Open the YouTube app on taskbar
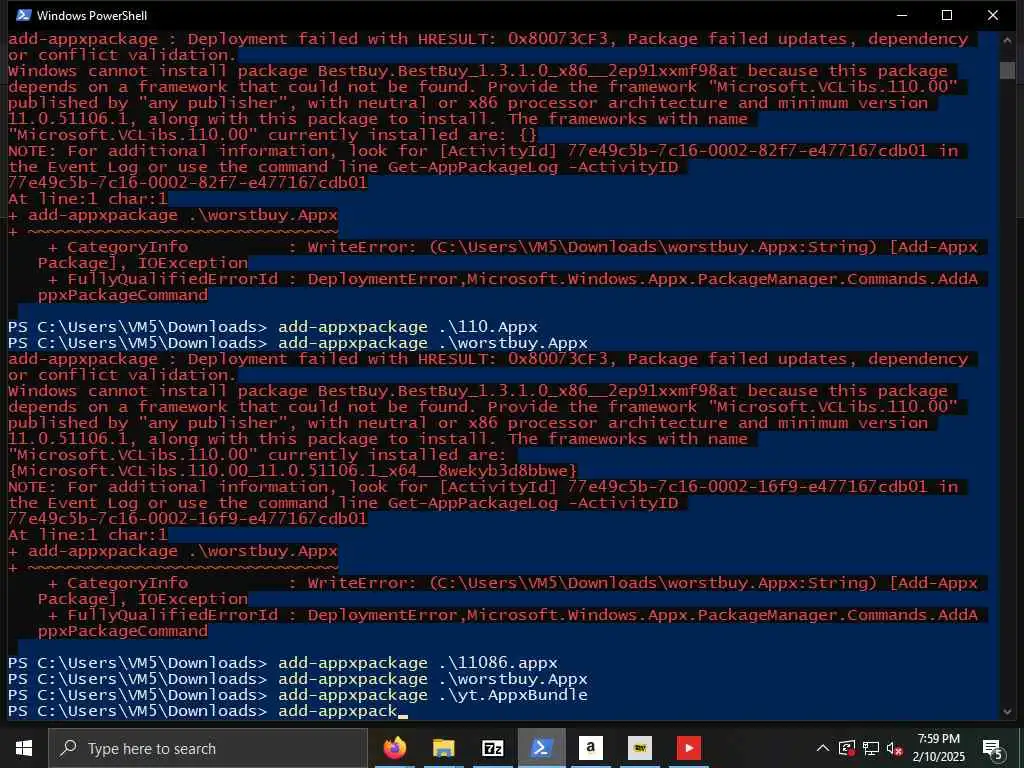The width and height of the screenshot is (1024, 768). (x=688, y=748)
